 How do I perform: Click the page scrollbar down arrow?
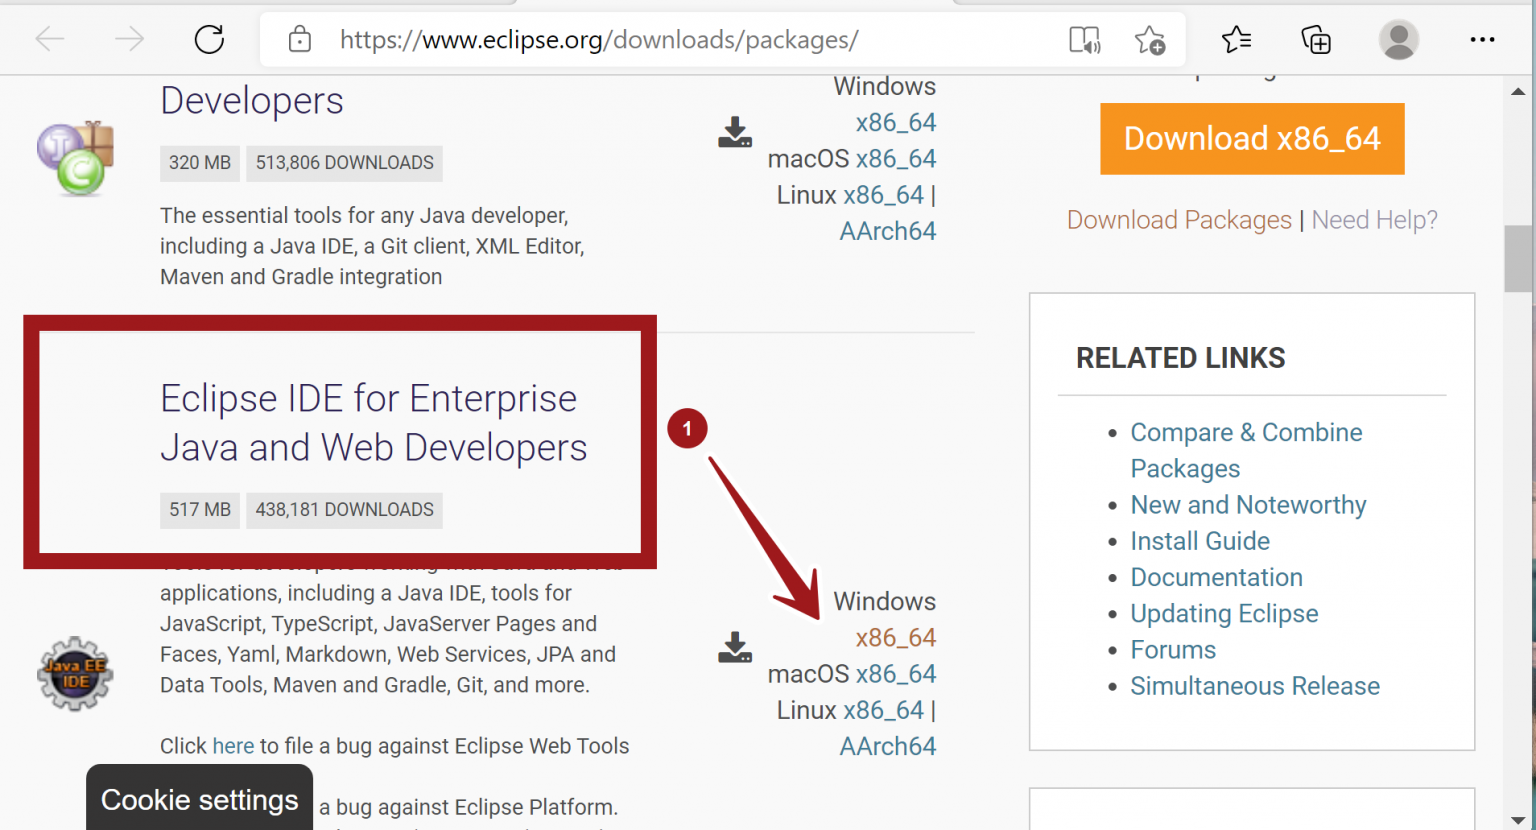(1518, 820)
